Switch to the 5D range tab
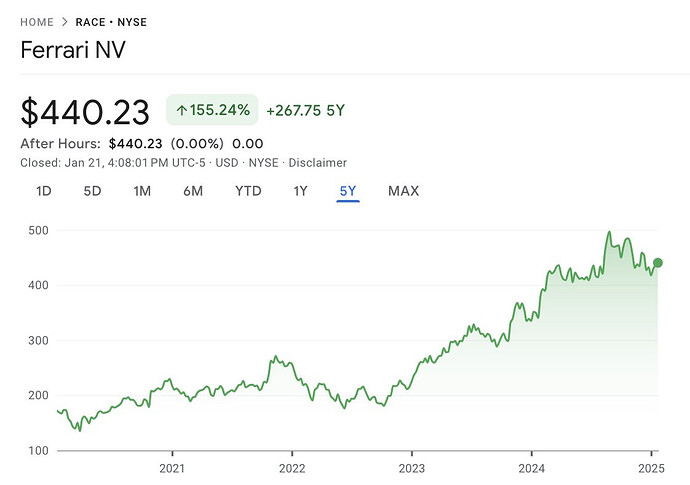The width and height of the screenshot is (690, 485). [x=92, y=191]
